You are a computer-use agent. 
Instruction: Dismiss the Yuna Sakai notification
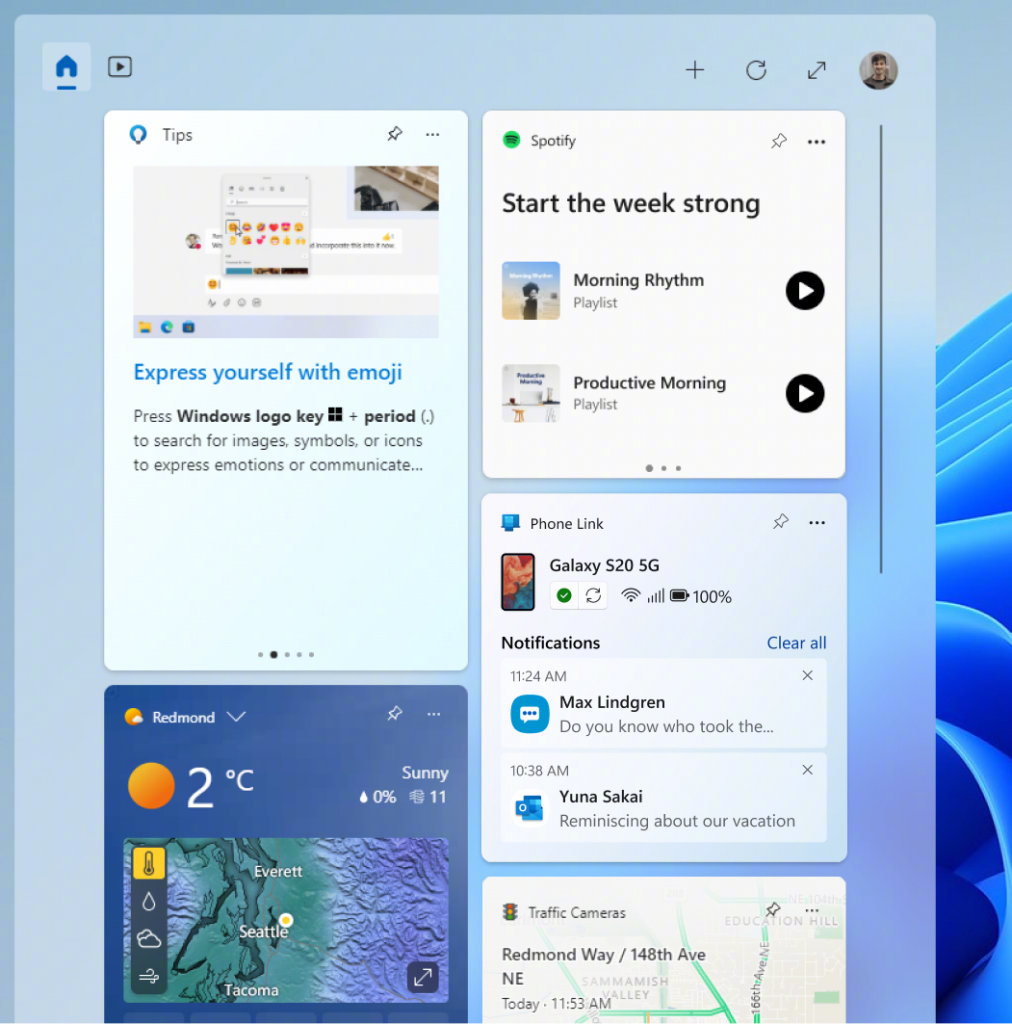coord(807,770)
